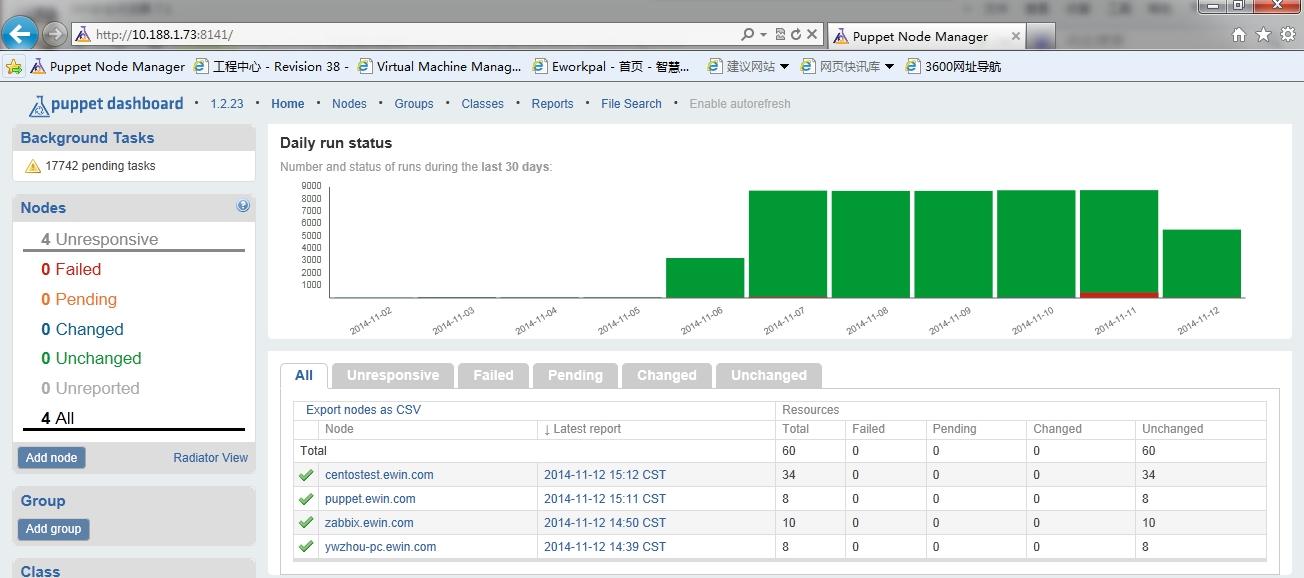Viewport: 1304px width, 578px height.
Task: Expand the 网页快讯库 favorites dropdown arrow
Action: point(889,67)
